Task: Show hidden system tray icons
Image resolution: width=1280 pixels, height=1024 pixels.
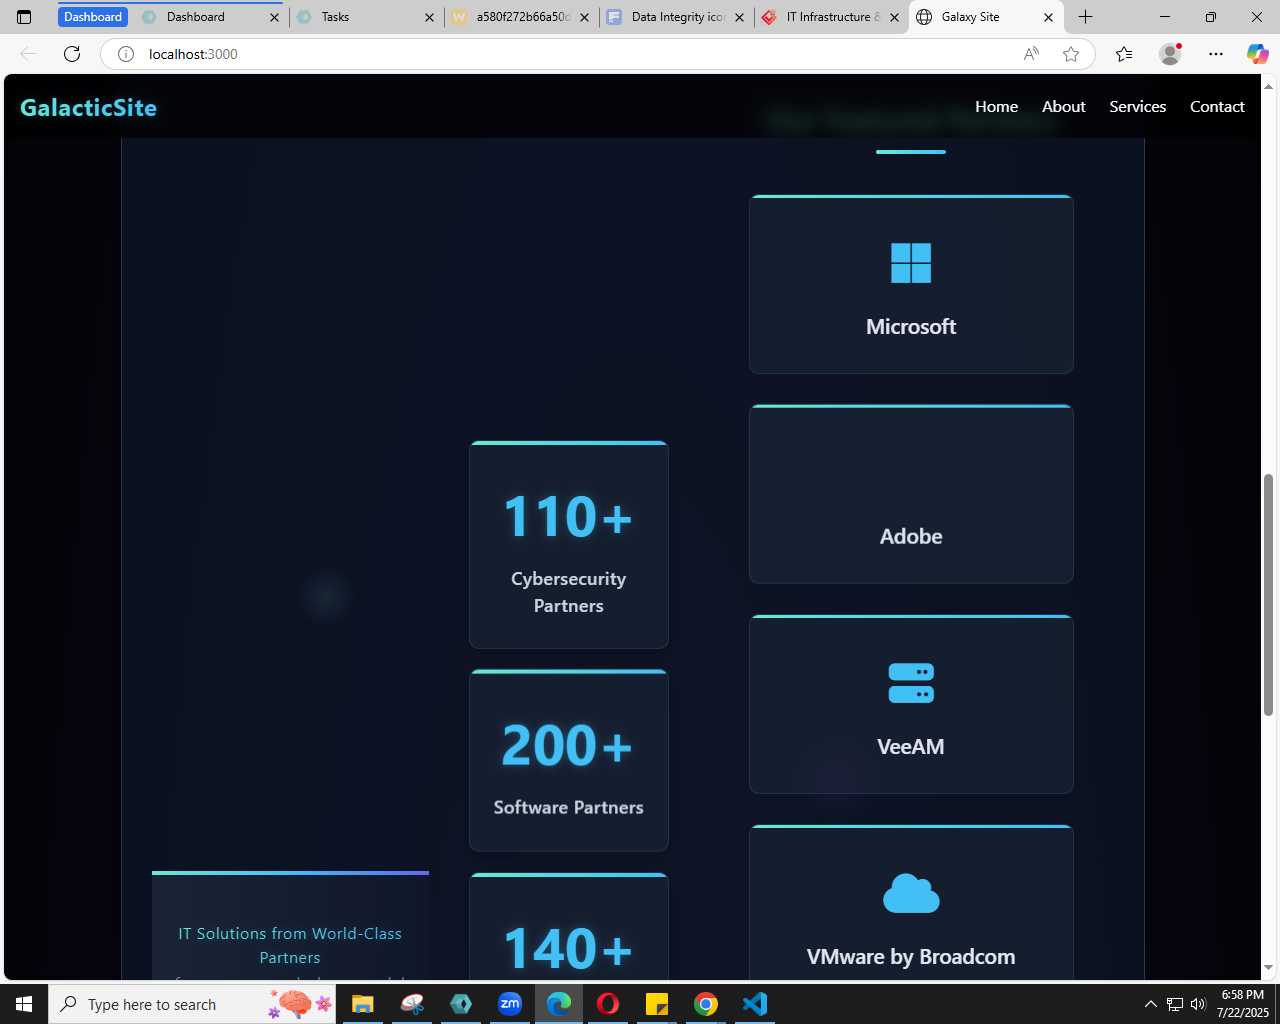Action: coord(1150,1004)
